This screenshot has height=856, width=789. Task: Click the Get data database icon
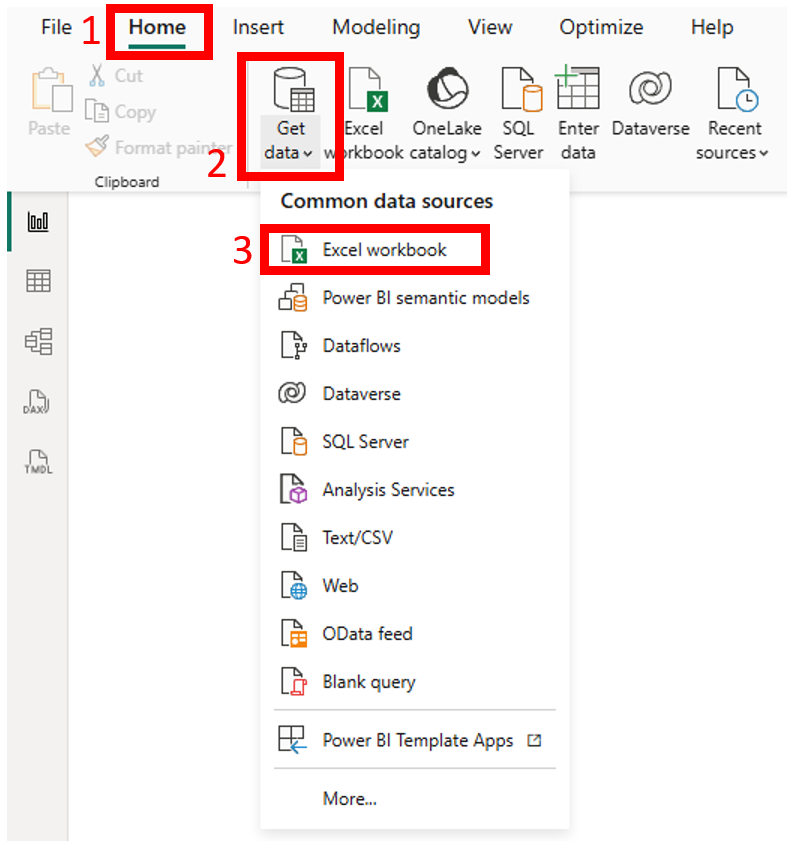click(293, 89)
